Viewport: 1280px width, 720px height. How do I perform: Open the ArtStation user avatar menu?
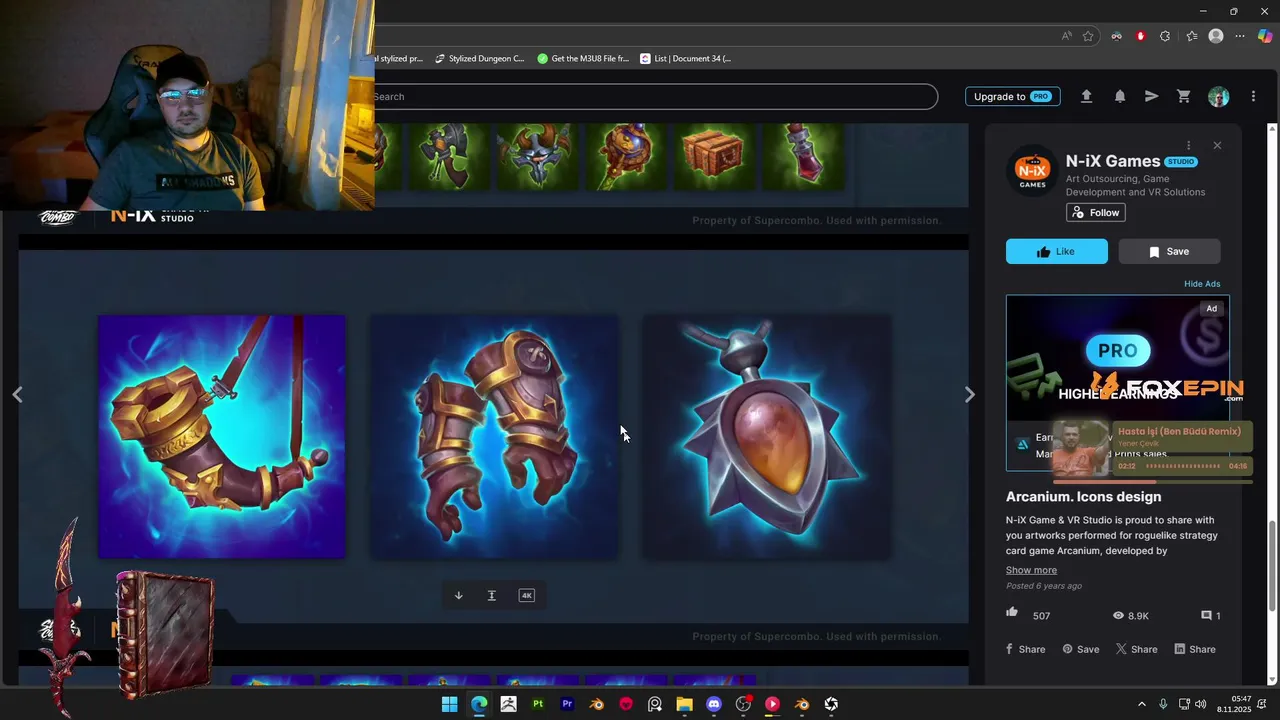tap(1218, 96)
